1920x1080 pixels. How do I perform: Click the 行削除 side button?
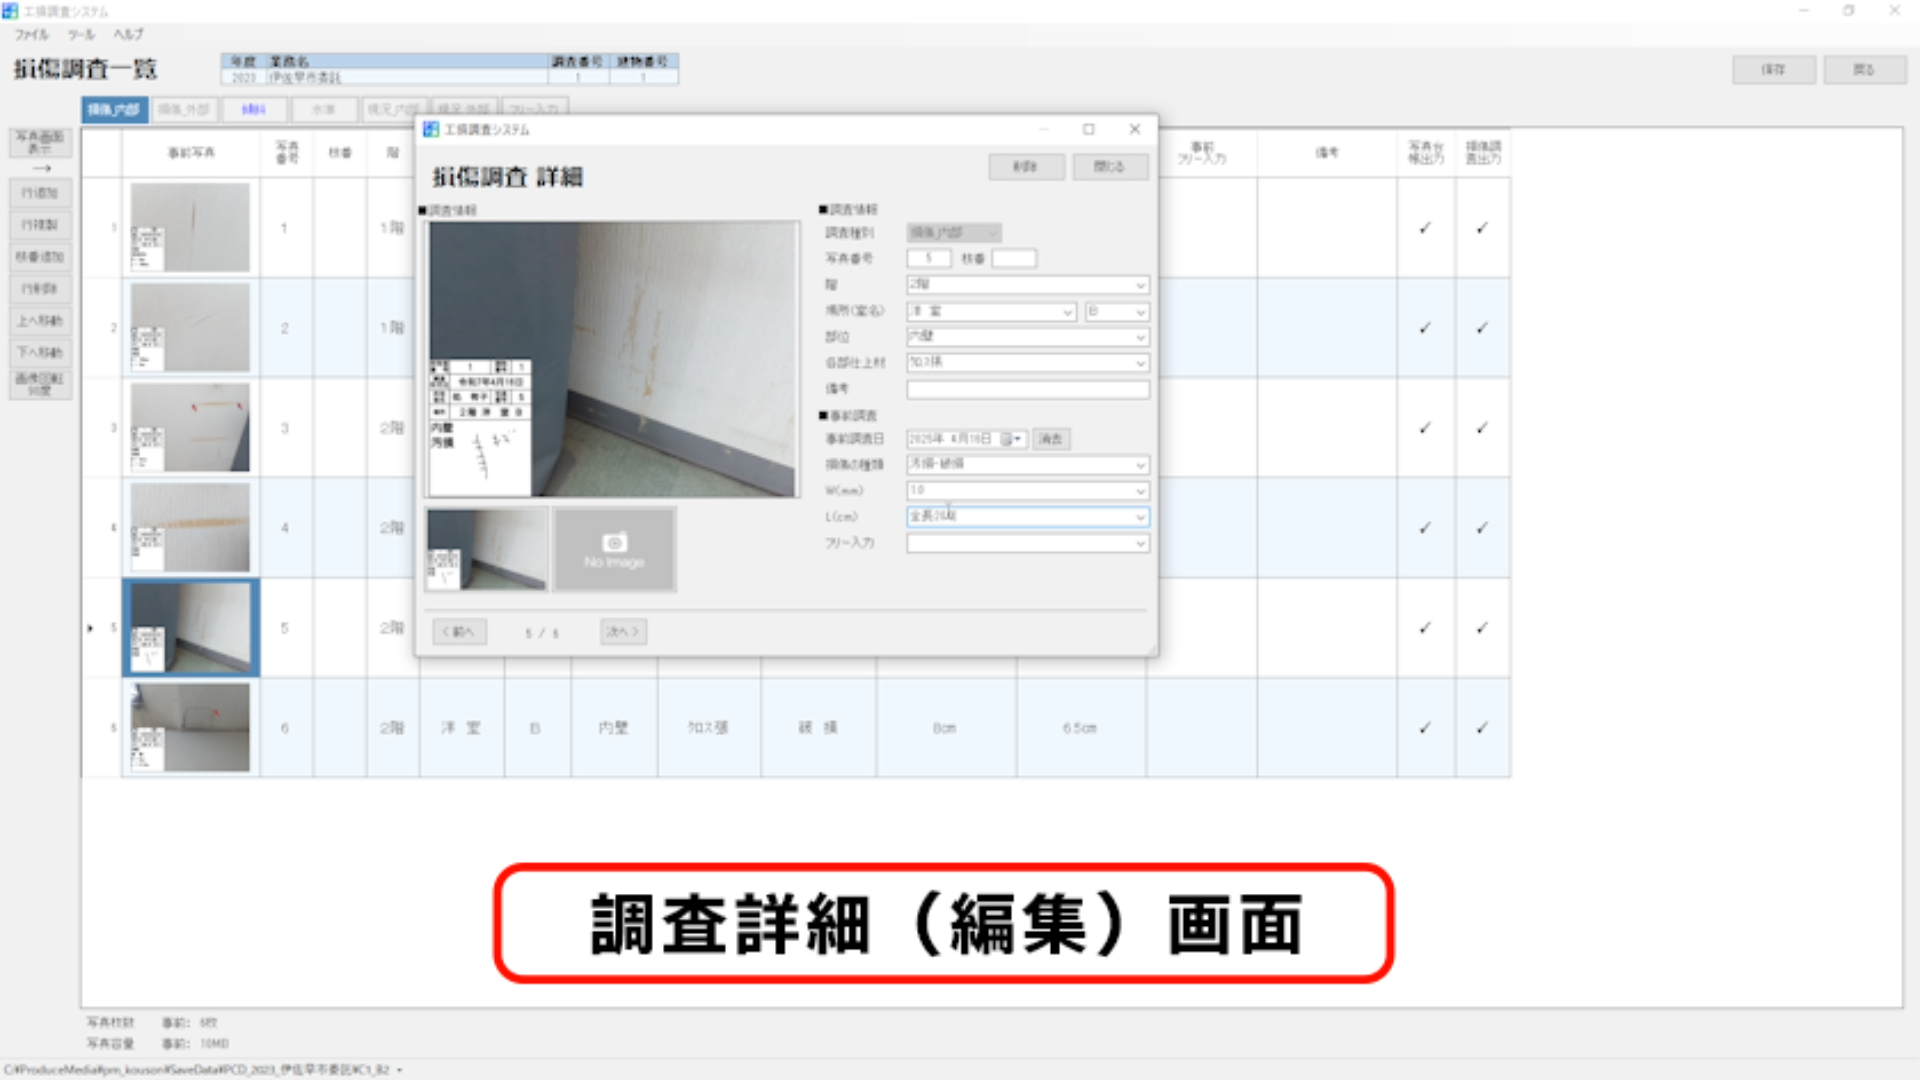click(x=41, y=289)
